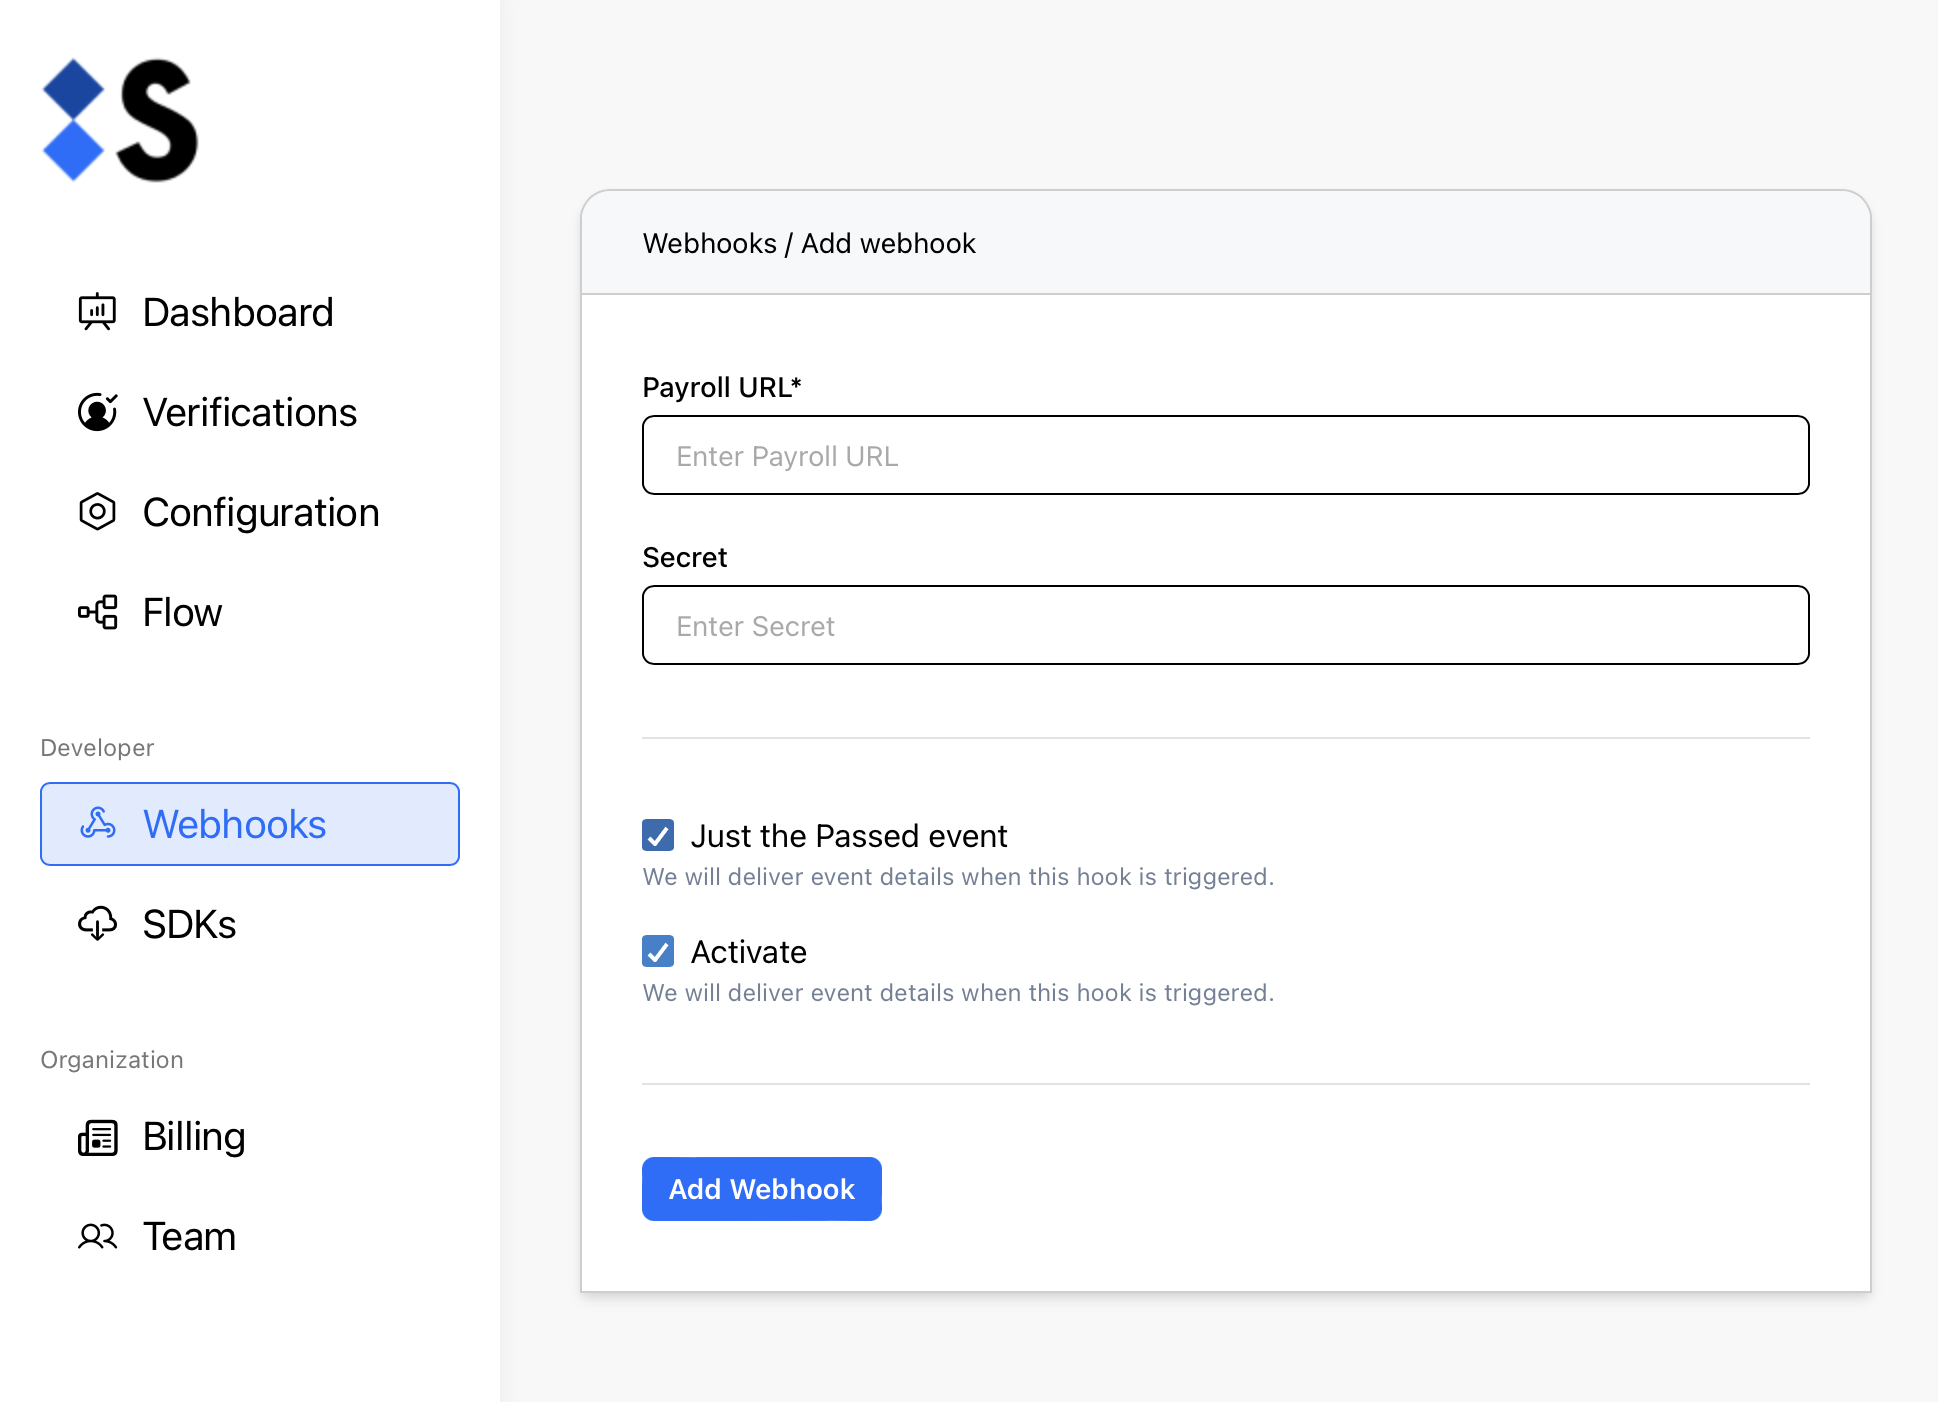This screenshot has width=1938, height=1402.
Task: Open Configuration from sidebar
Action: 261,512
